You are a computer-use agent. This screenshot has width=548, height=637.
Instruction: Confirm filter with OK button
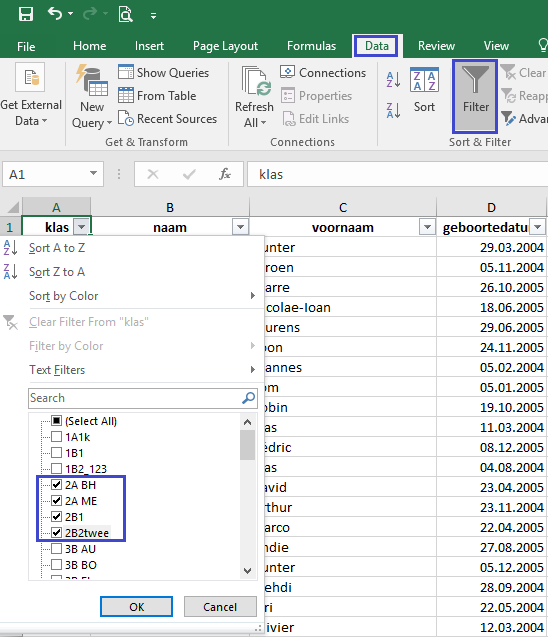pyautogui.click(x=136, y=607)
